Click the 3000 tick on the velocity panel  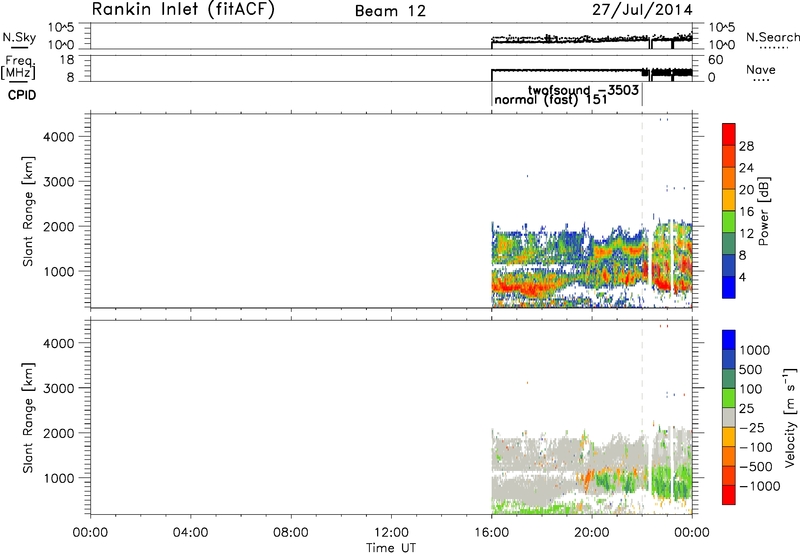pyautogui.click(x=59, y=388)
